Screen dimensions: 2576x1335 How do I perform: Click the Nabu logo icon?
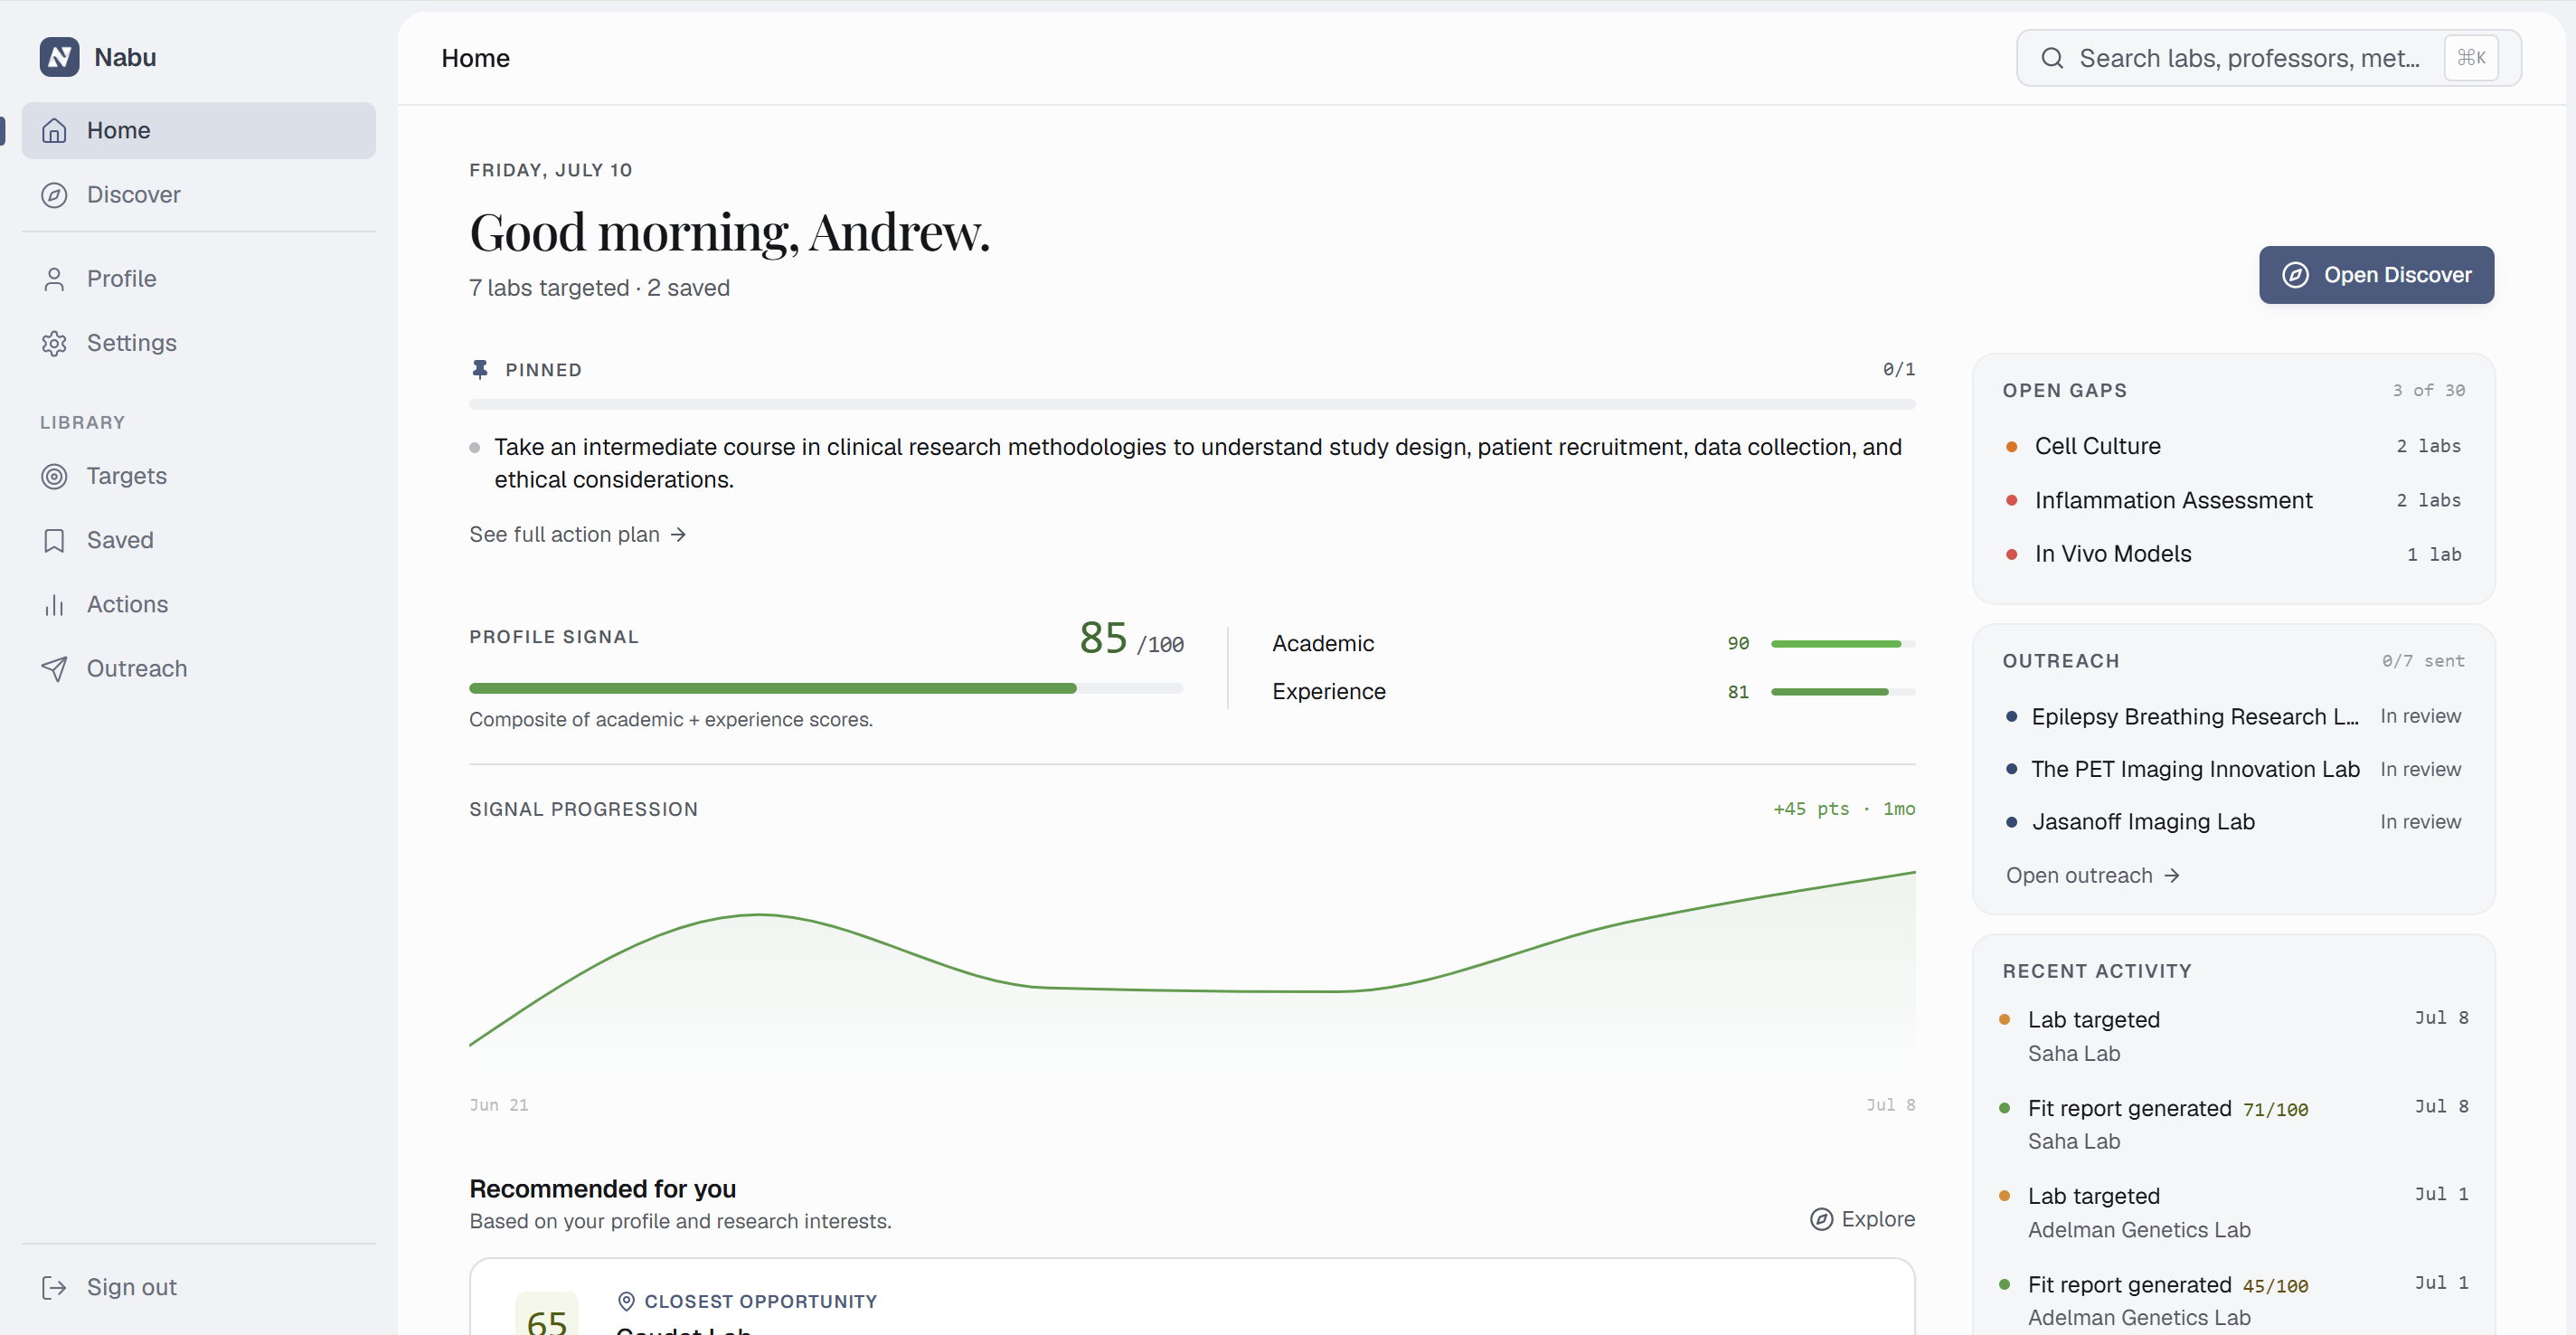point(59,57)
